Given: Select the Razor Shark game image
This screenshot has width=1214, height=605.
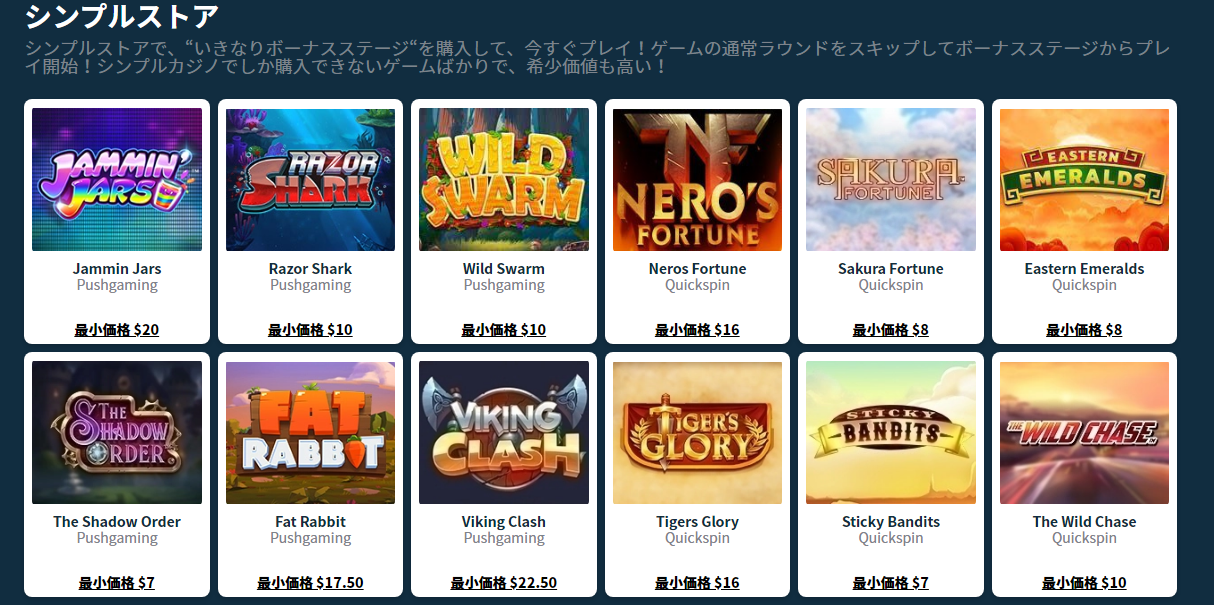Looking at the screenshot, I should click(310, 180).
